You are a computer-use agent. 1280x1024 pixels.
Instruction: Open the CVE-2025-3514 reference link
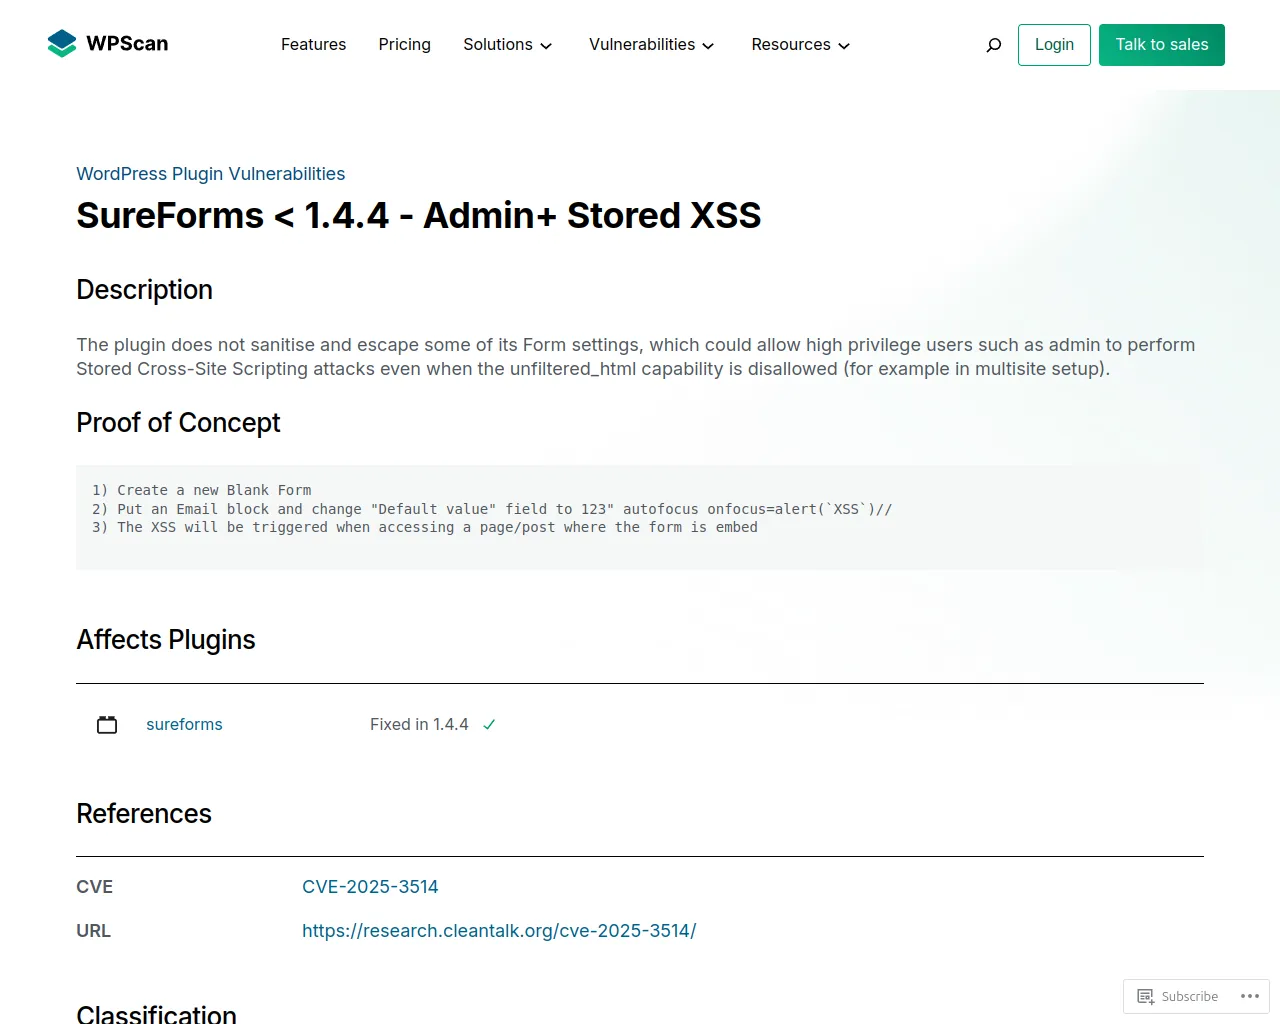point(370,887)
